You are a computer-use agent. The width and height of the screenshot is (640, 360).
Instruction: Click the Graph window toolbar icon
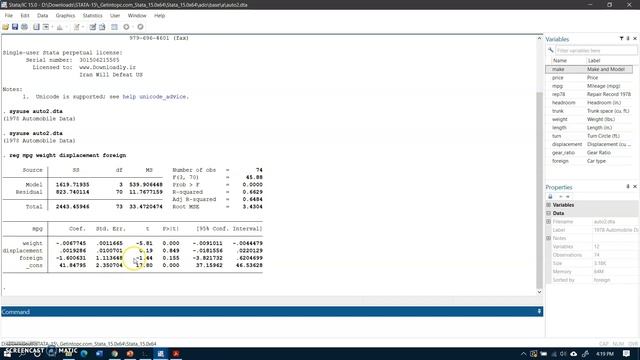(60, 27)
